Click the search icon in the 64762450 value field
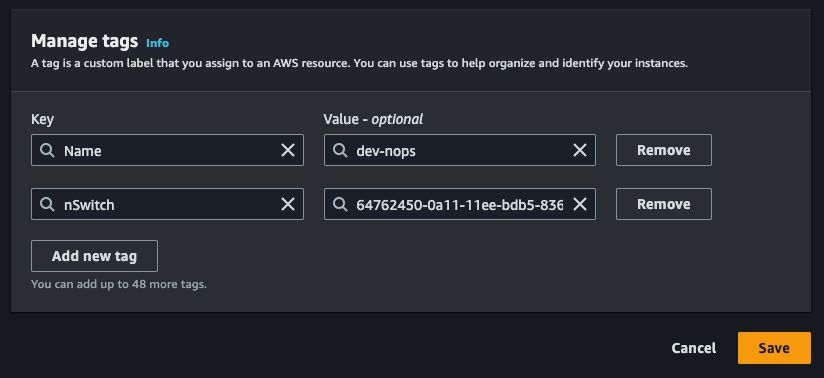This screenshot has height=378, width=824. (340, 204)
